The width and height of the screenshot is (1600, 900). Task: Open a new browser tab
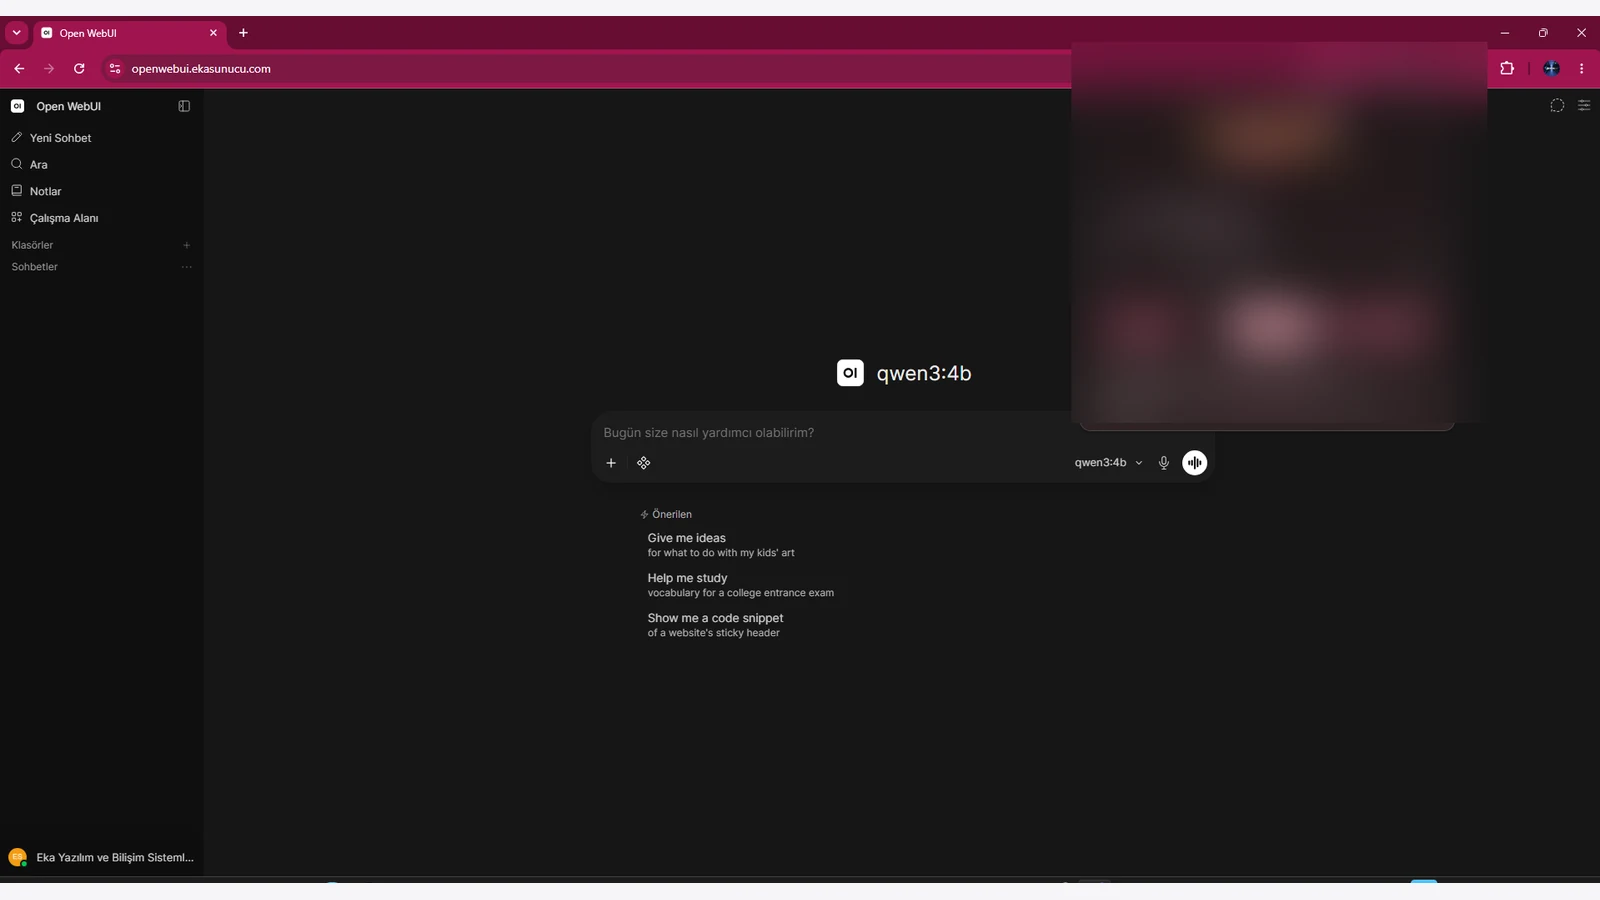pos(243,33)
